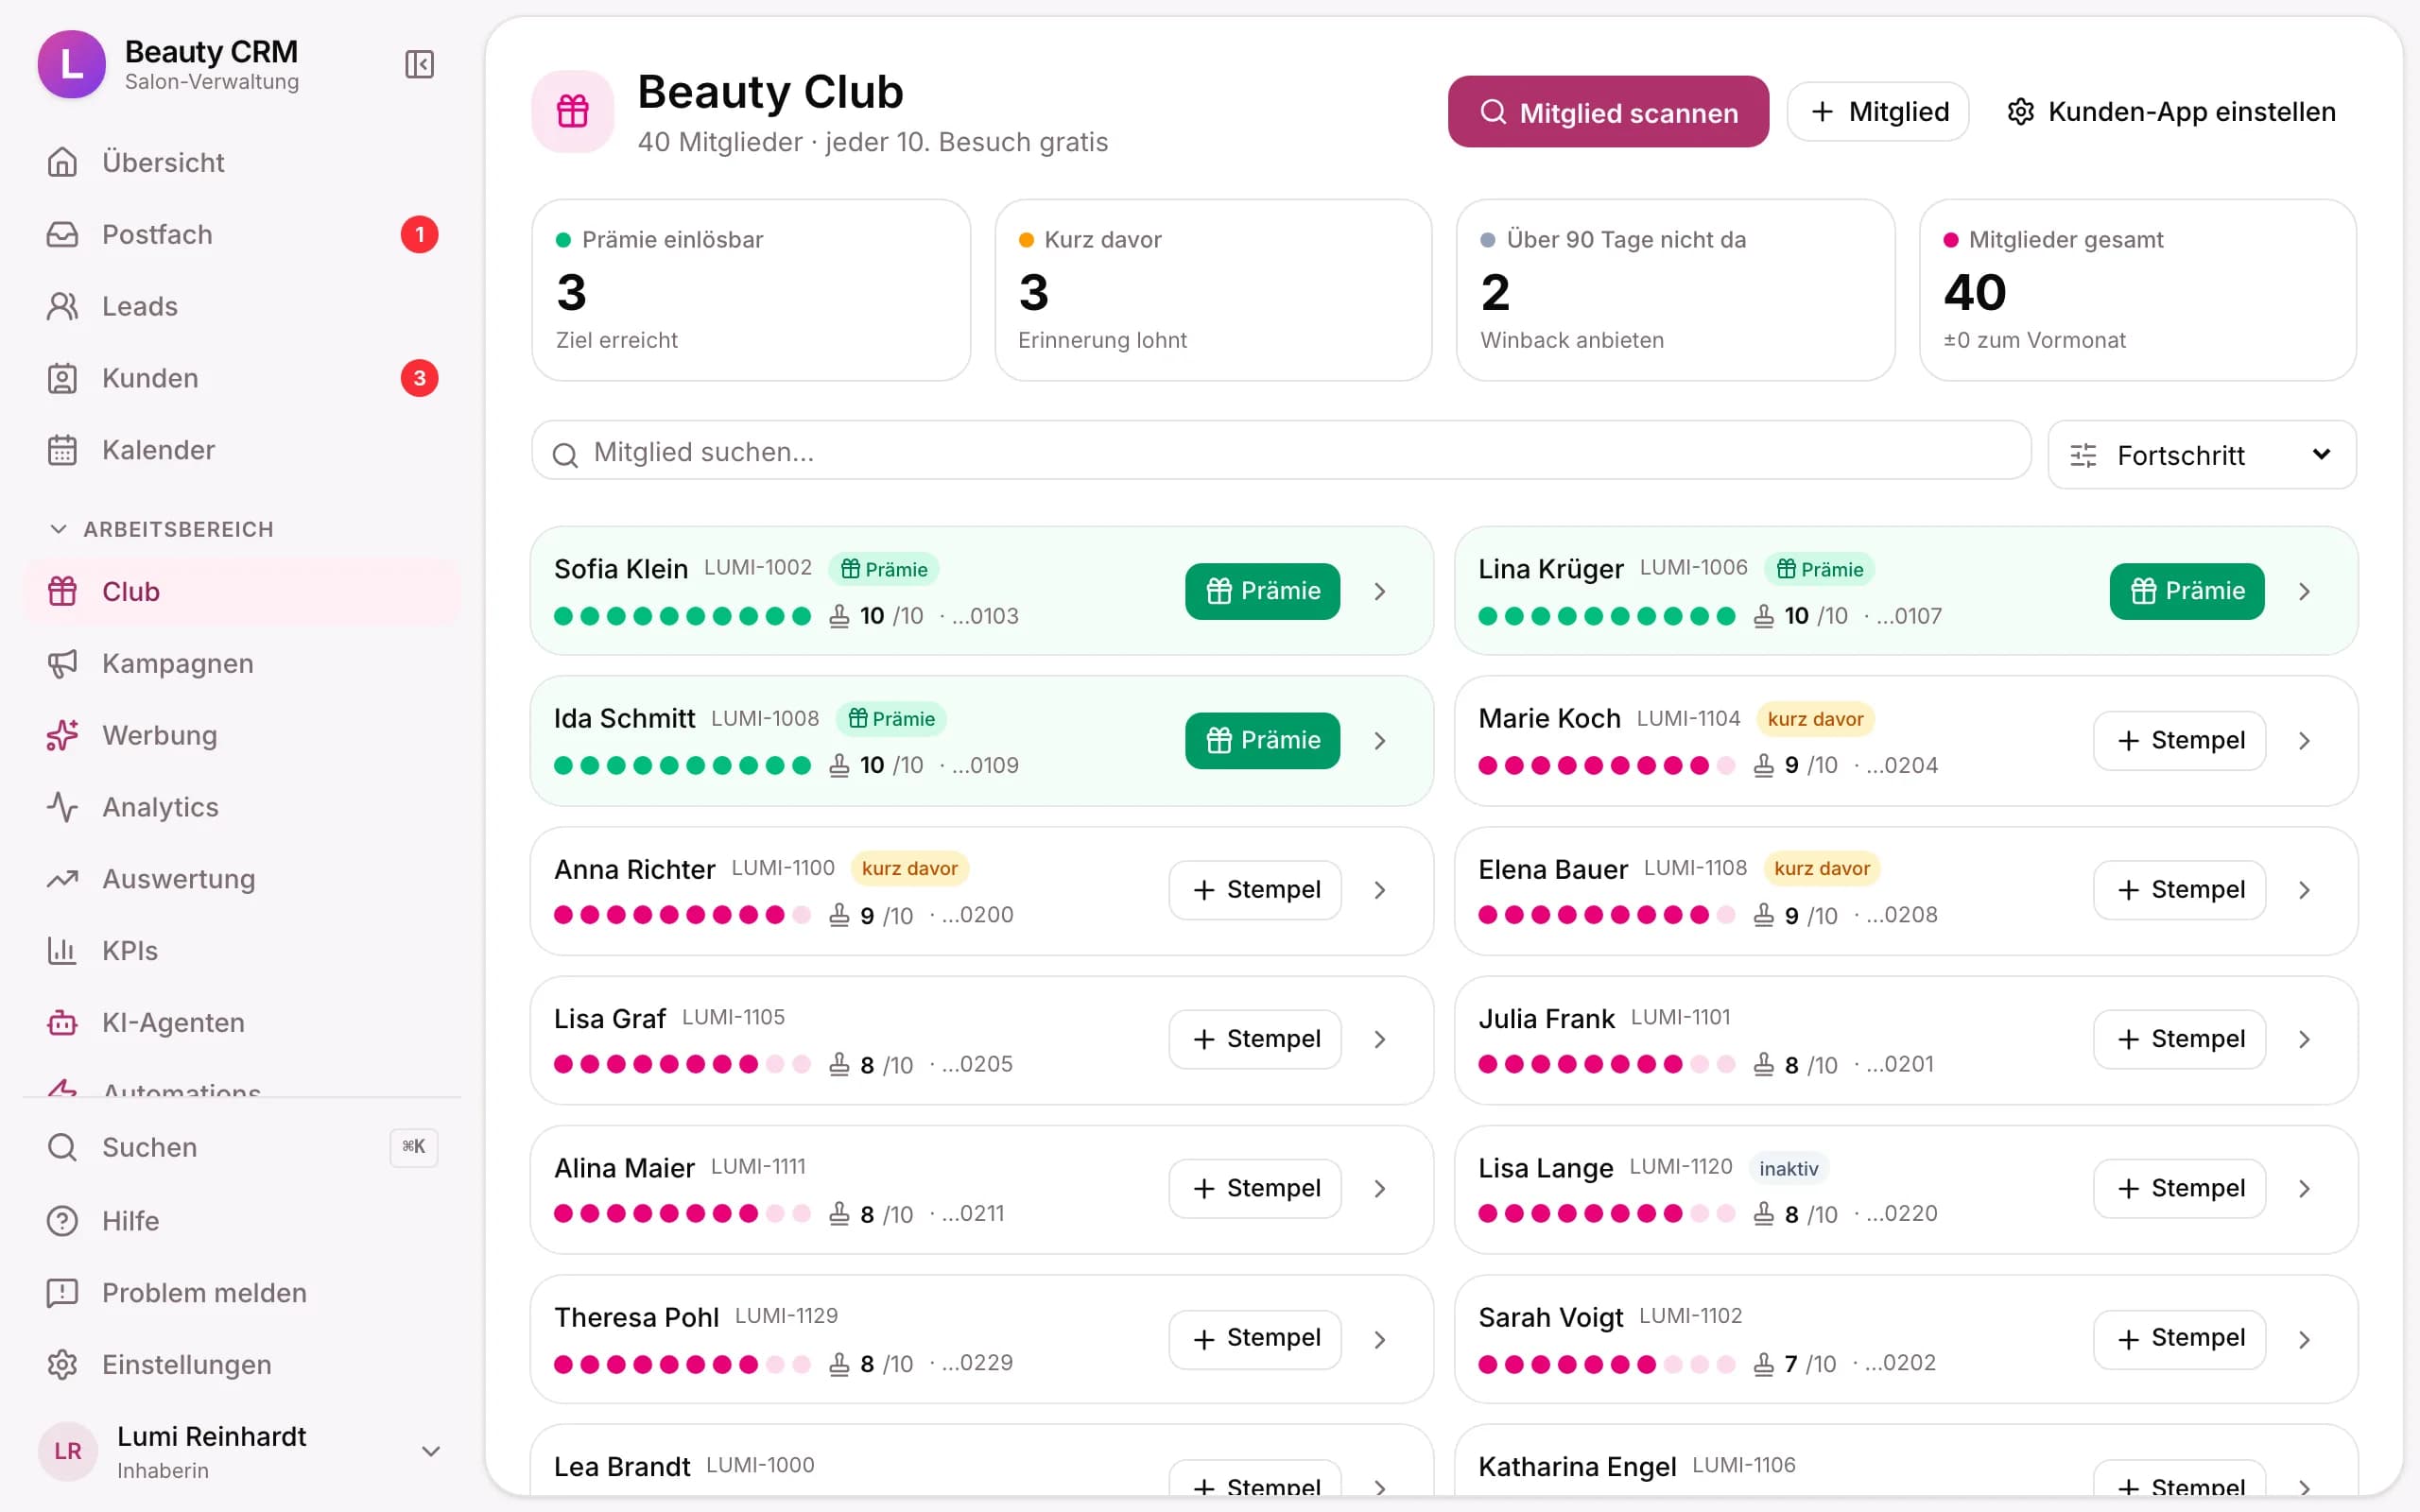Collapse the Arbeitsbereich section
The height and width of the screenshot is (1512, 2420).
[160, 529]
